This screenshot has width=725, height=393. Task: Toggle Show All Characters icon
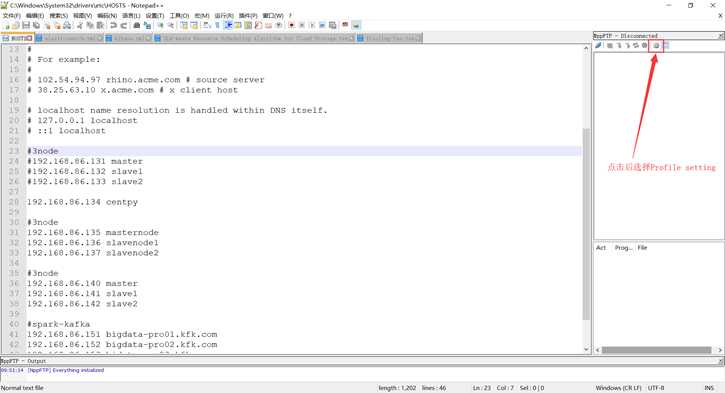[217, 25]
